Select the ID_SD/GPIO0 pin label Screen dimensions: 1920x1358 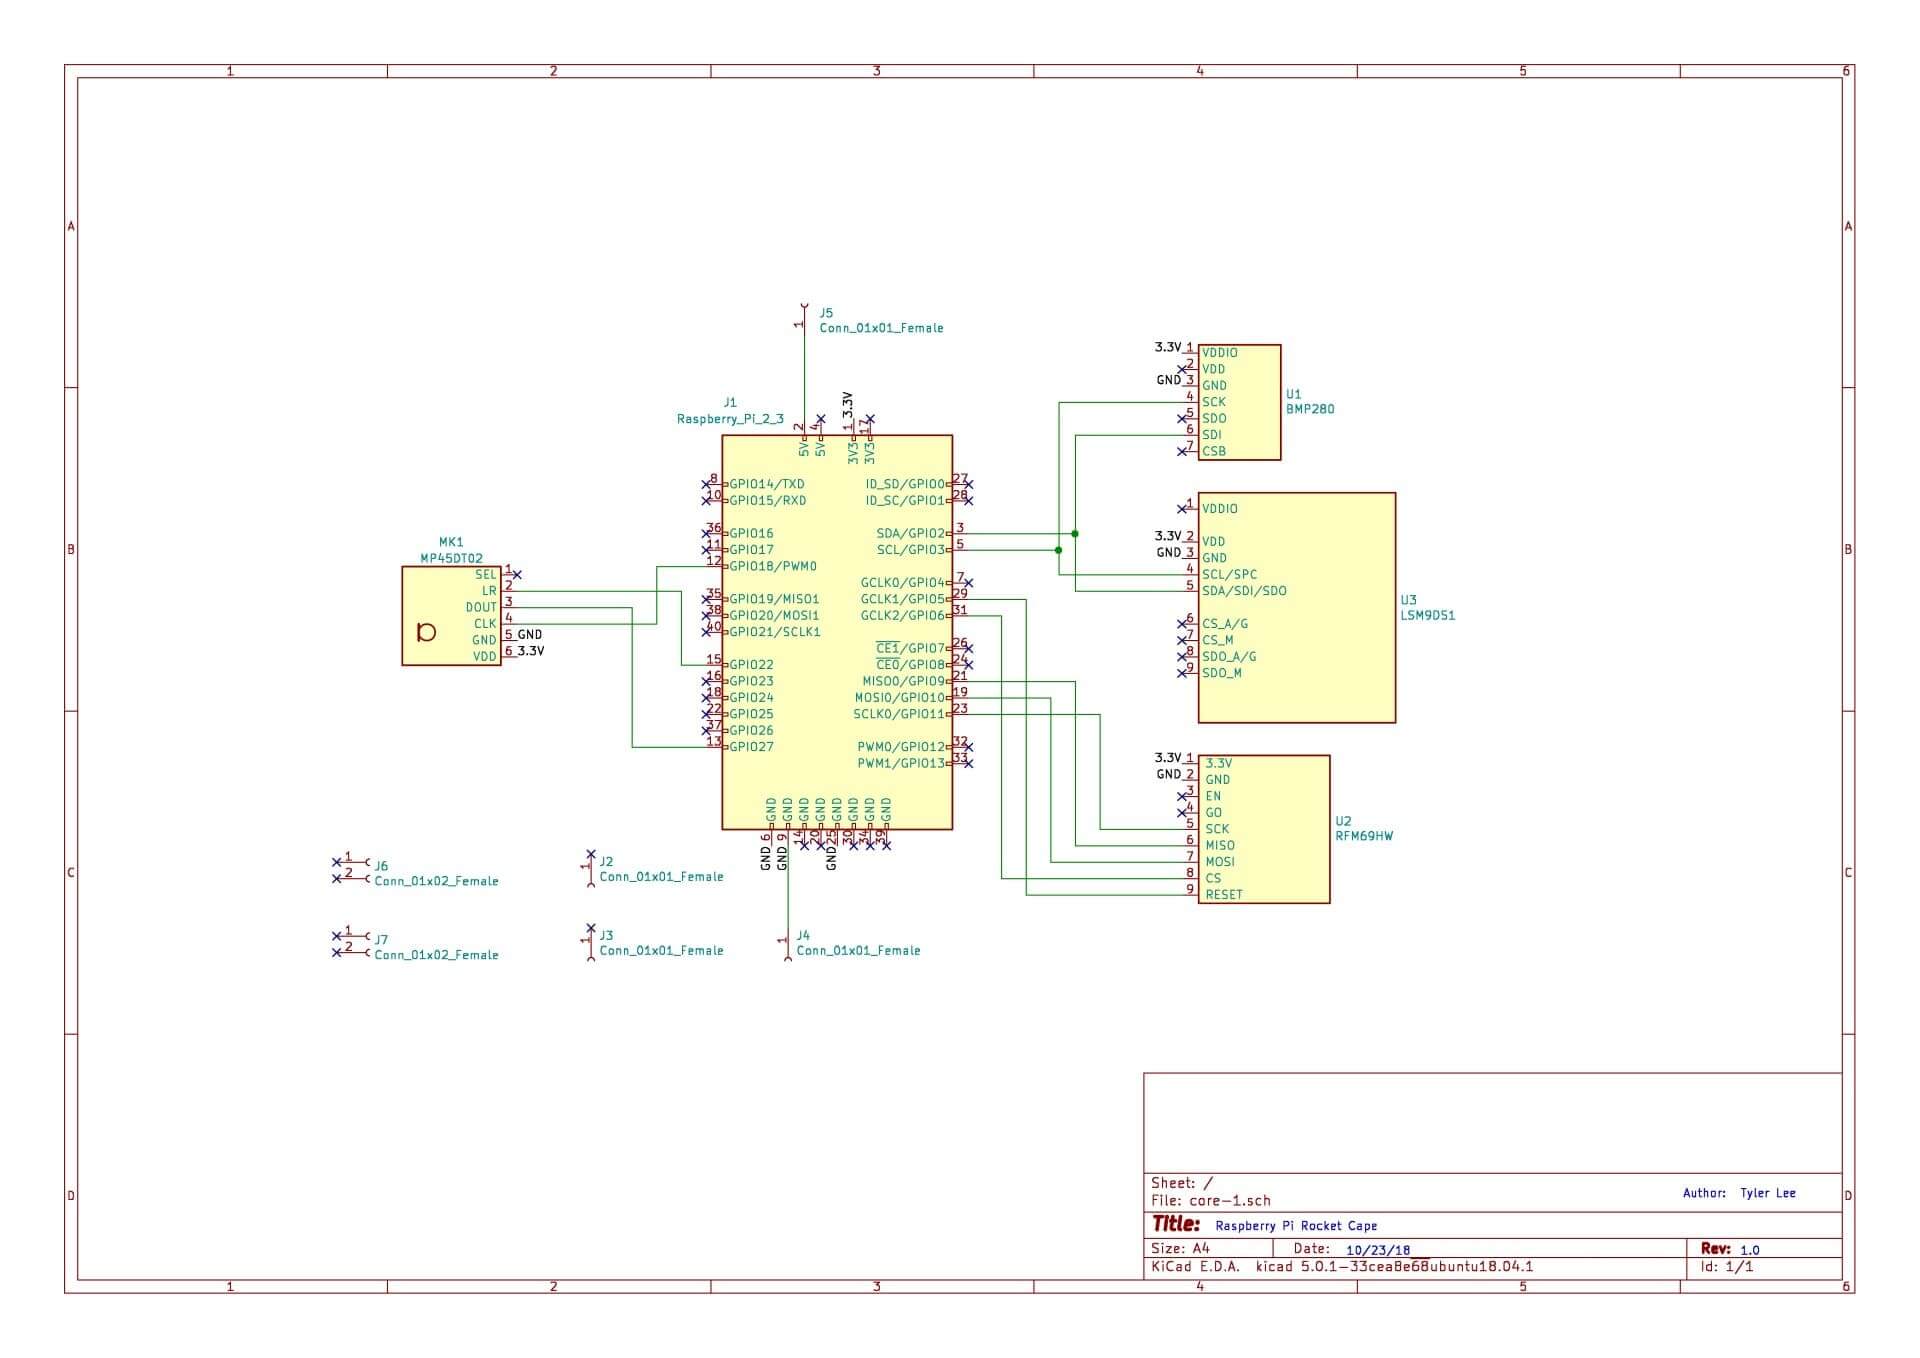pos(905,484)
